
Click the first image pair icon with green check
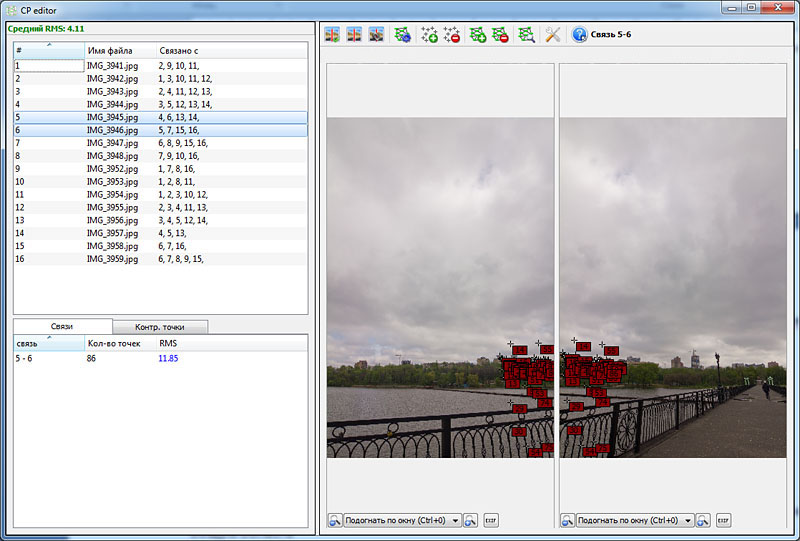click(332, 35)
